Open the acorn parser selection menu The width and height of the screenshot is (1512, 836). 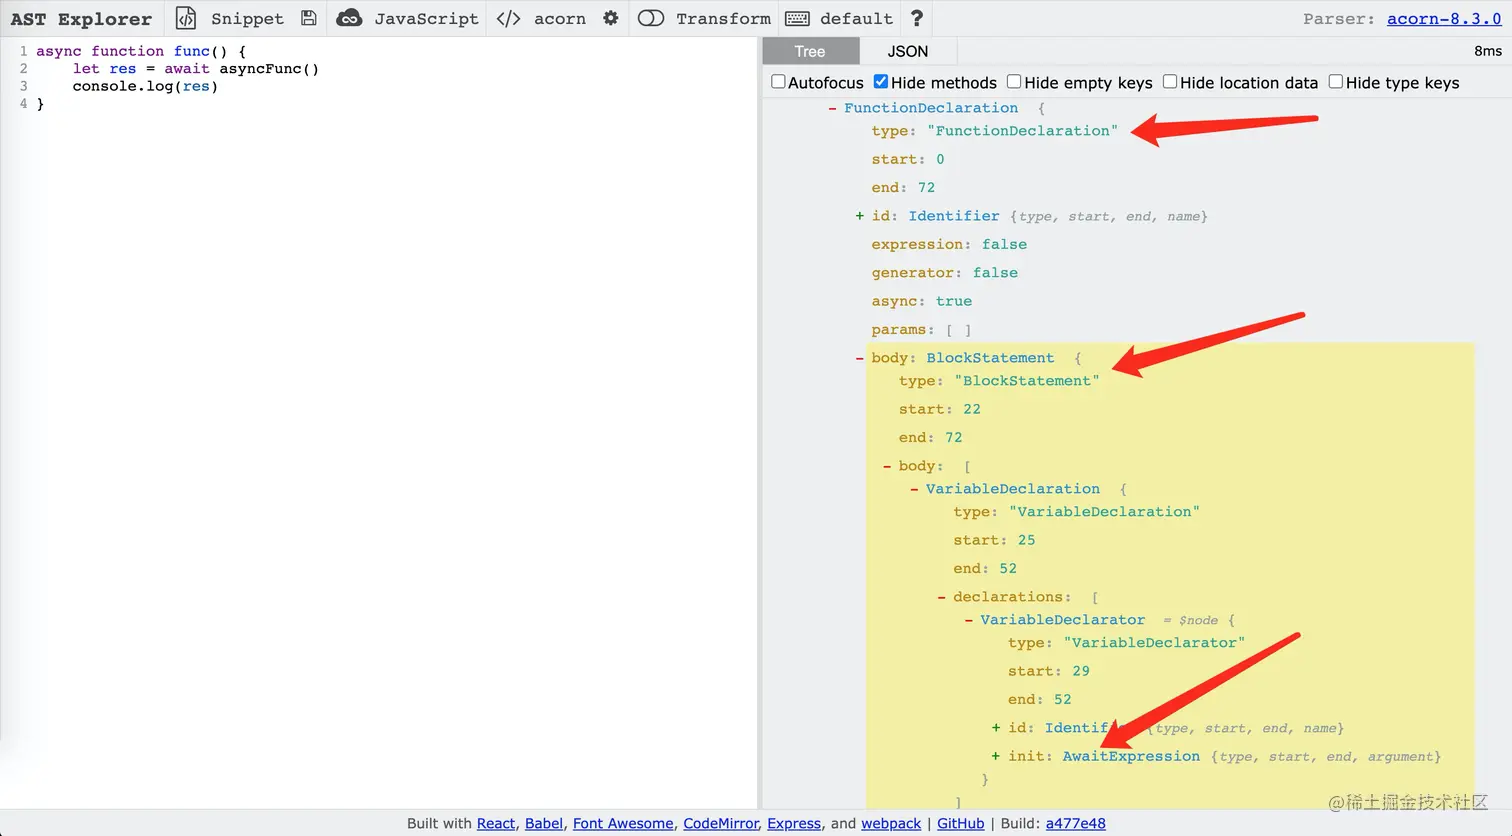(541, 18)
